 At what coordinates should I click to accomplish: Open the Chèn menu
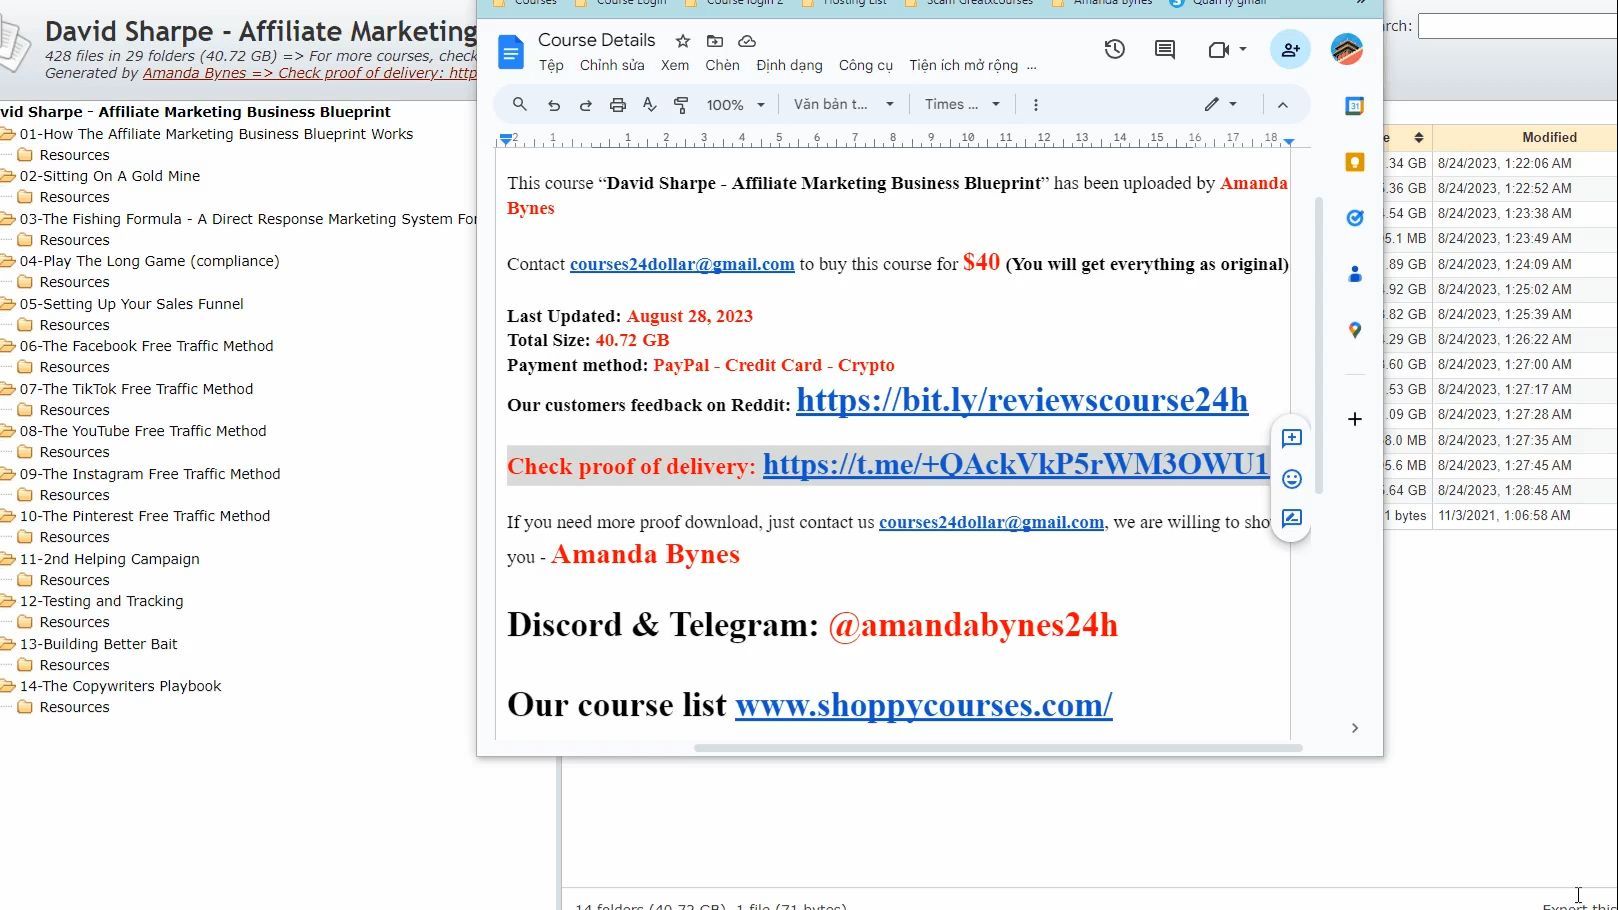point(722,65)
